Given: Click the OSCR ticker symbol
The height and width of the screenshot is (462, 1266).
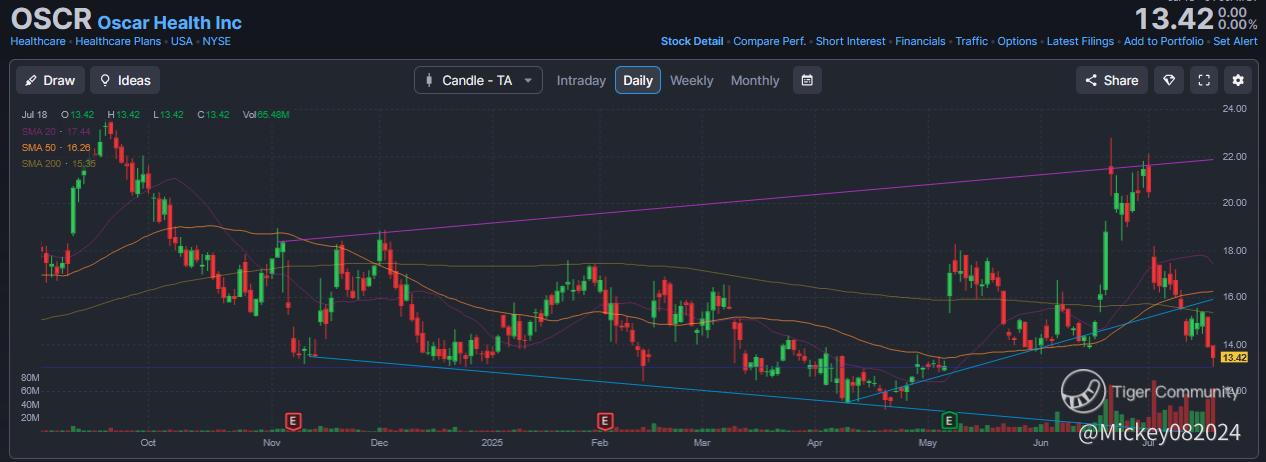Looking at the screenshot, I should pos(50,19).
